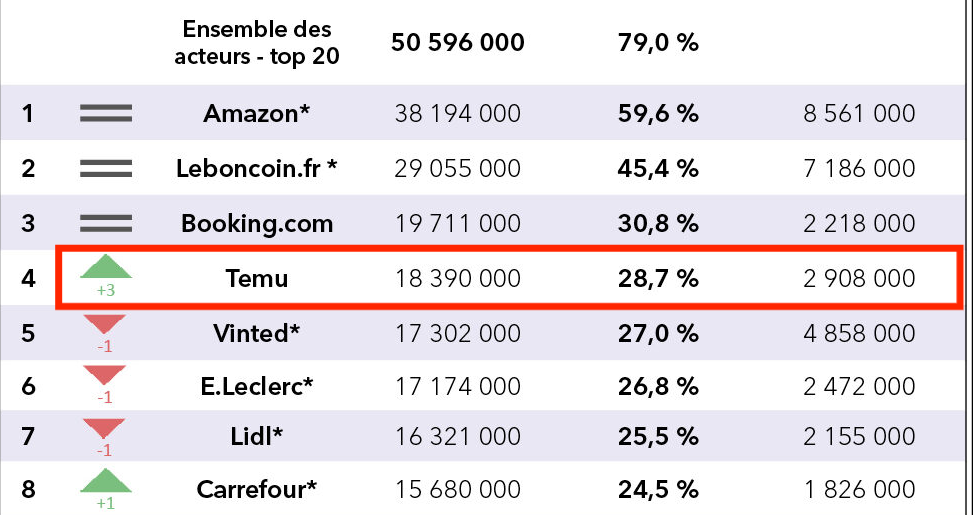
Task: Click the equal-rank icon beside Amazon
Action: [105, 114]
